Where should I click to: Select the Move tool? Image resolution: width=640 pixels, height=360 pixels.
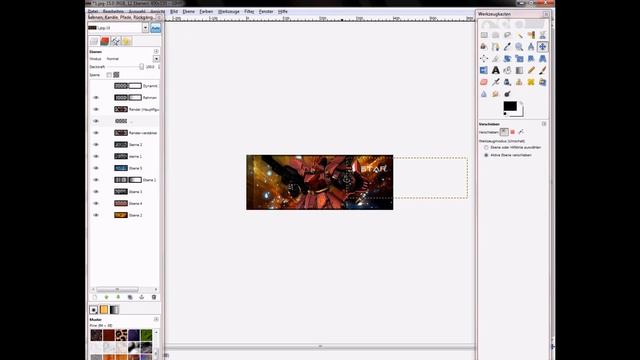[542, 47]
